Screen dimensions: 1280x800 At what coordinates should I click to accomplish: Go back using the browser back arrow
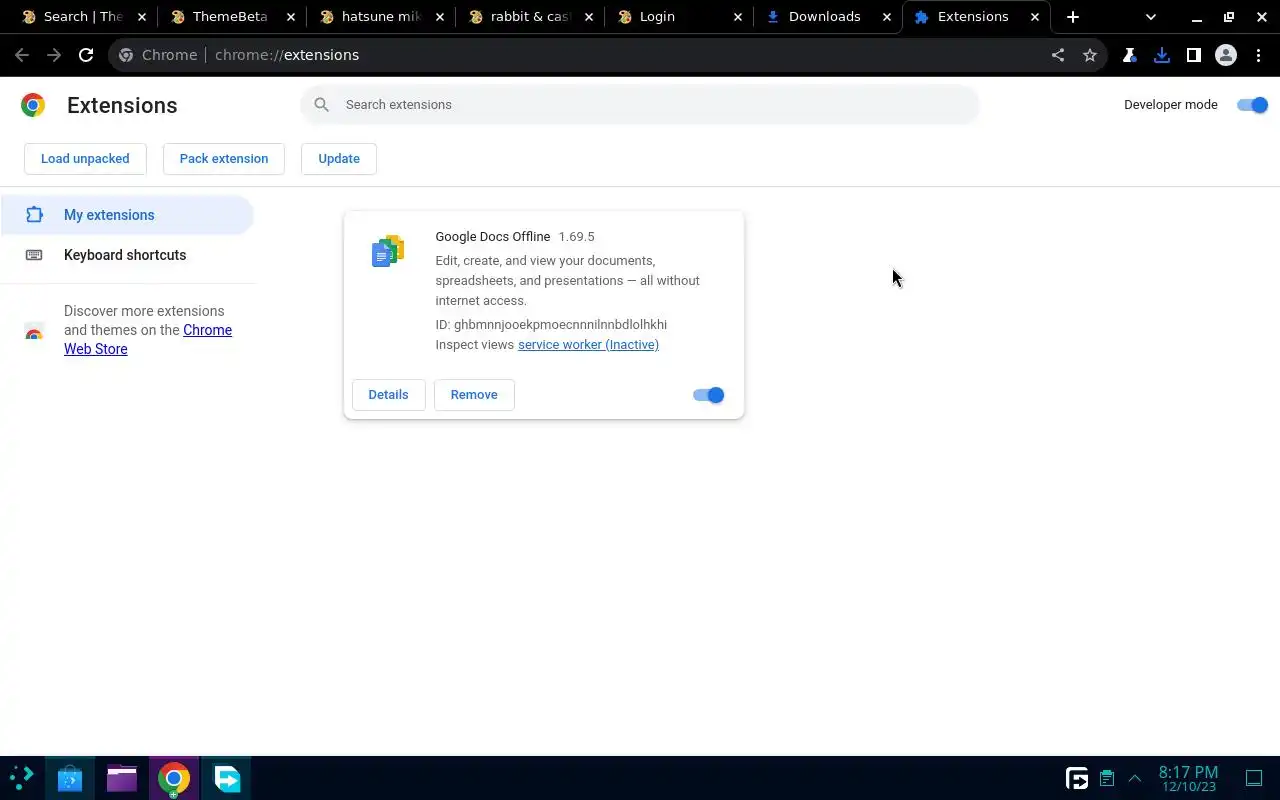click(22, 55)
